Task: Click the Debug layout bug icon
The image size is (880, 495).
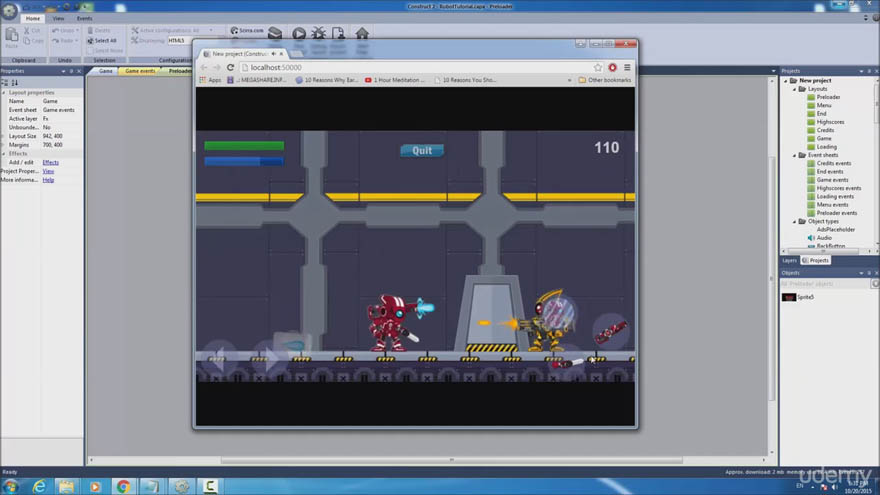Action: pyautogui.click(x=319, y=34)
